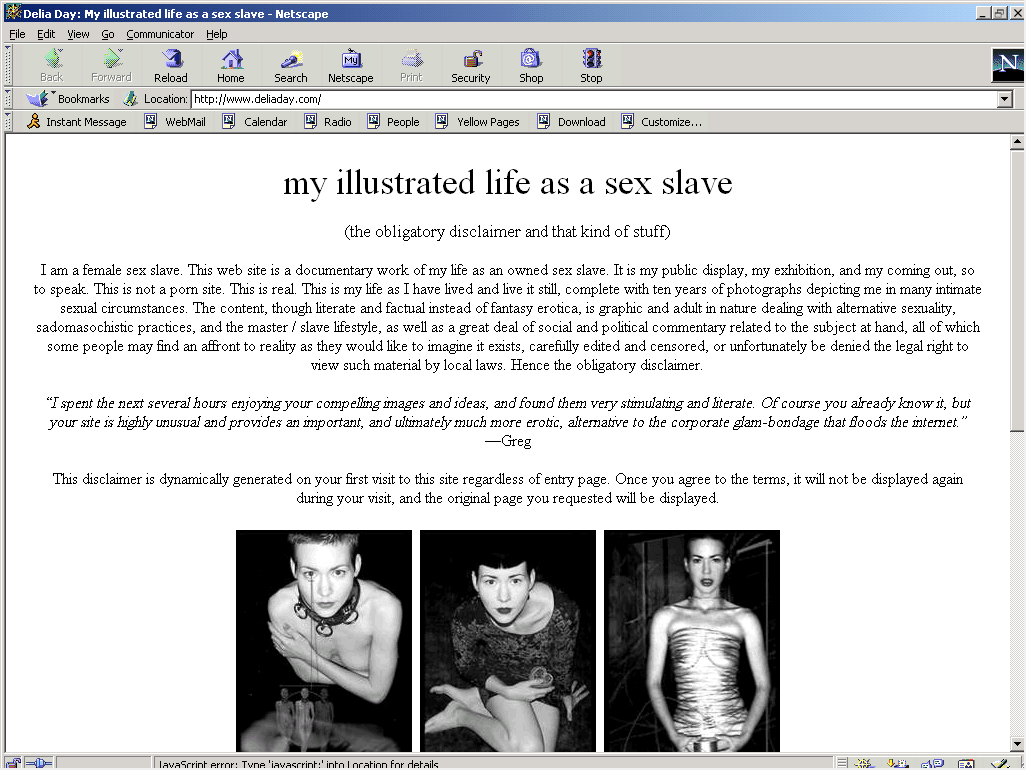Screen dimensions: 1026x770
Task: Click the vertical scrollbar down arrow
Action: pos(1017,744)
